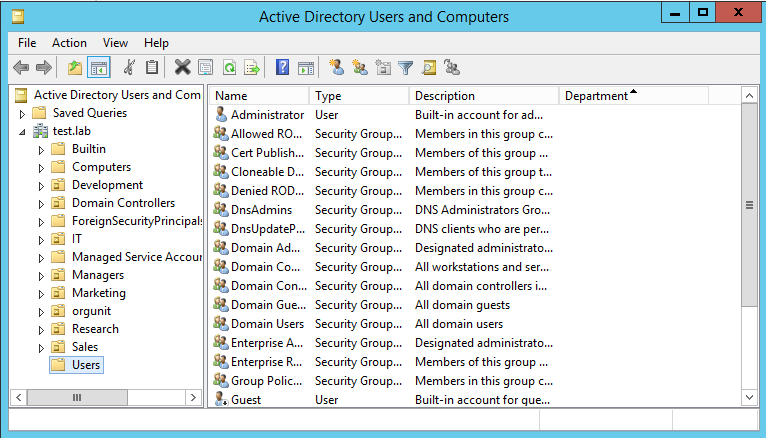This screenshot has width=766, height=438.
Task: Click the Cut scissors icon
Action: (x=129, y=67)
